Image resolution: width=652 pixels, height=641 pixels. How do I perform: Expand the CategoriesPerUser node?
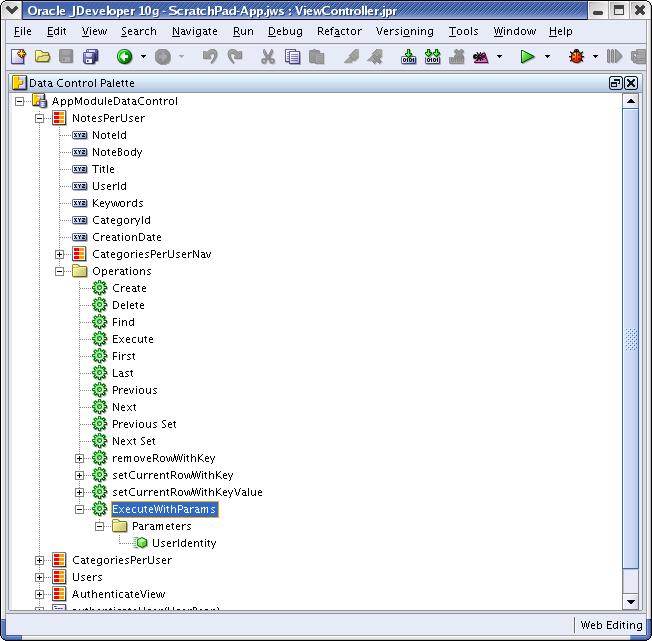pyautogui.click(x=40, y=560)
